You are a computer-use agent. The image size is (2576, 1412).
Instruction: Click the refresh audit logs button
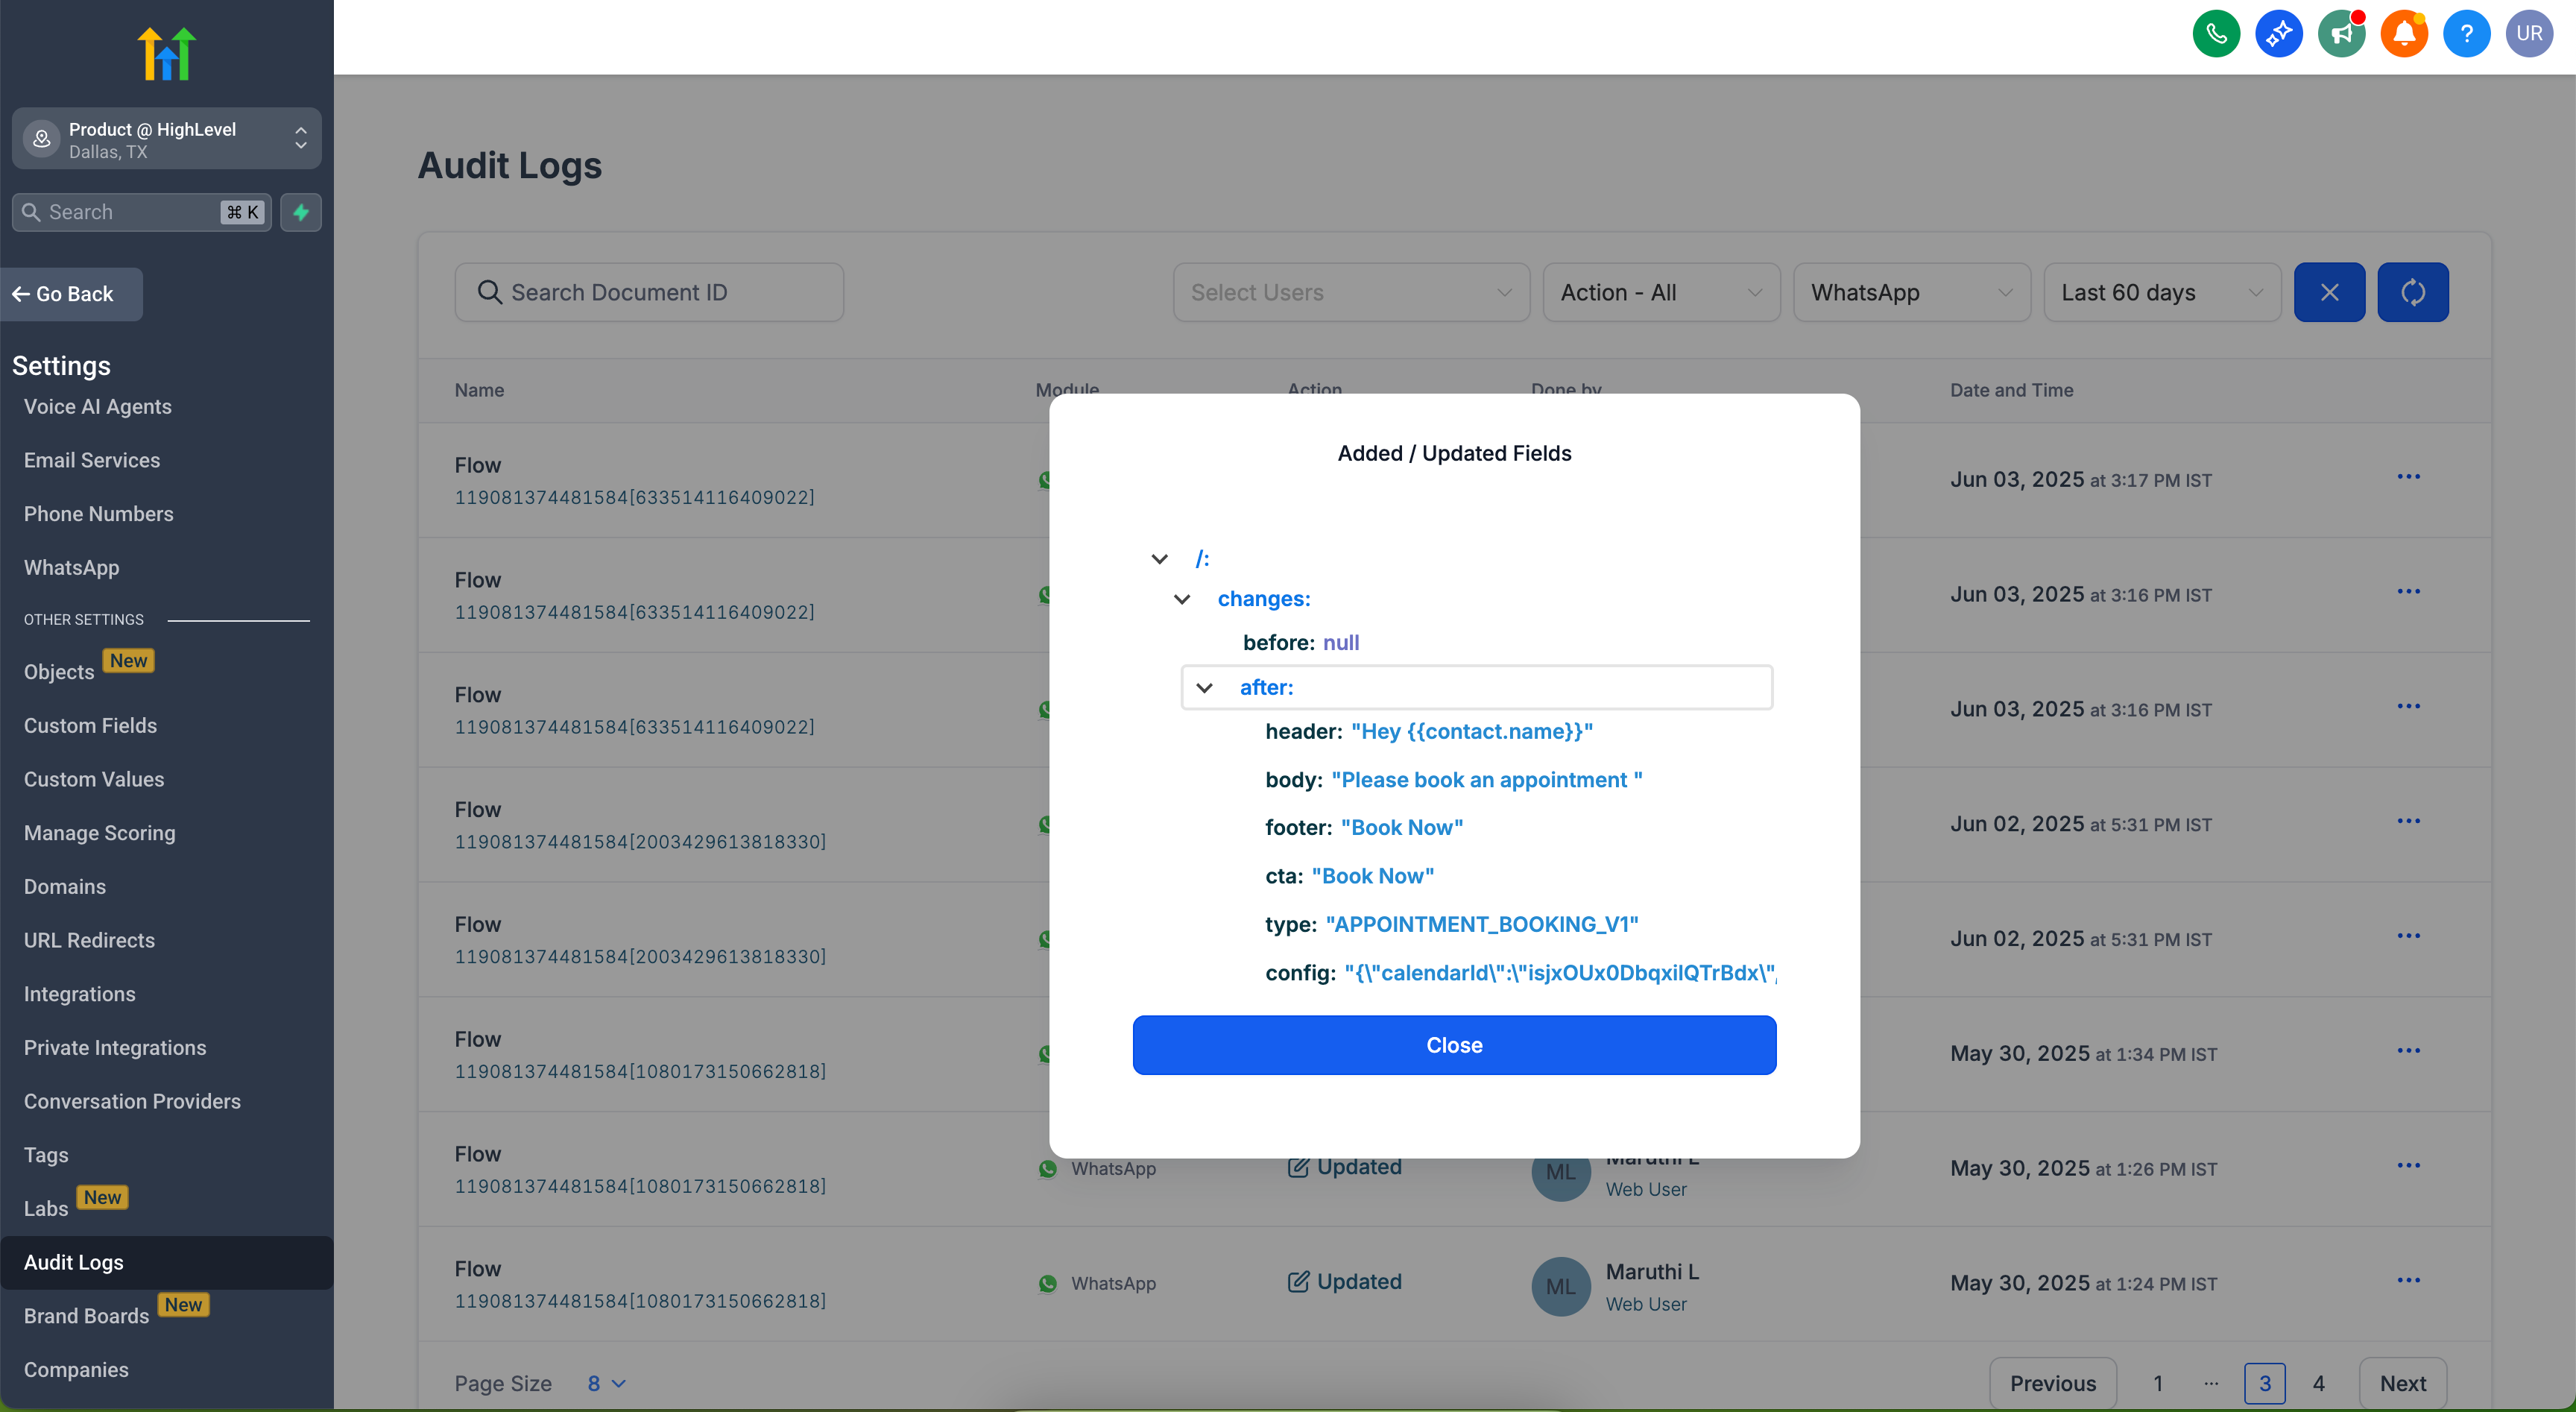coord(2412,292)
